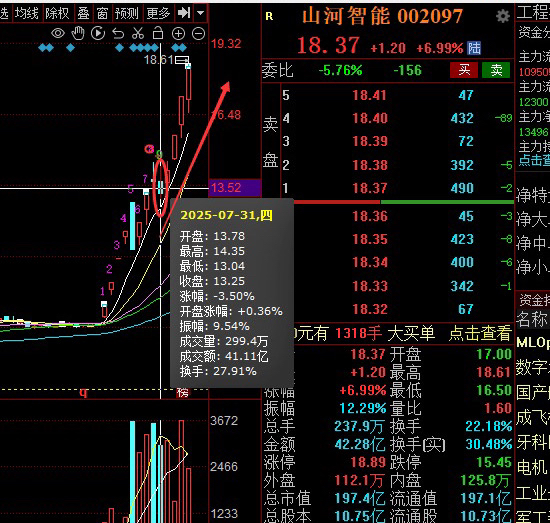Image resolution: width=550 pixels, height=523 pixels.
Task: Click the 金额 42.28亿 value
Action: click(x=360, y=444)
